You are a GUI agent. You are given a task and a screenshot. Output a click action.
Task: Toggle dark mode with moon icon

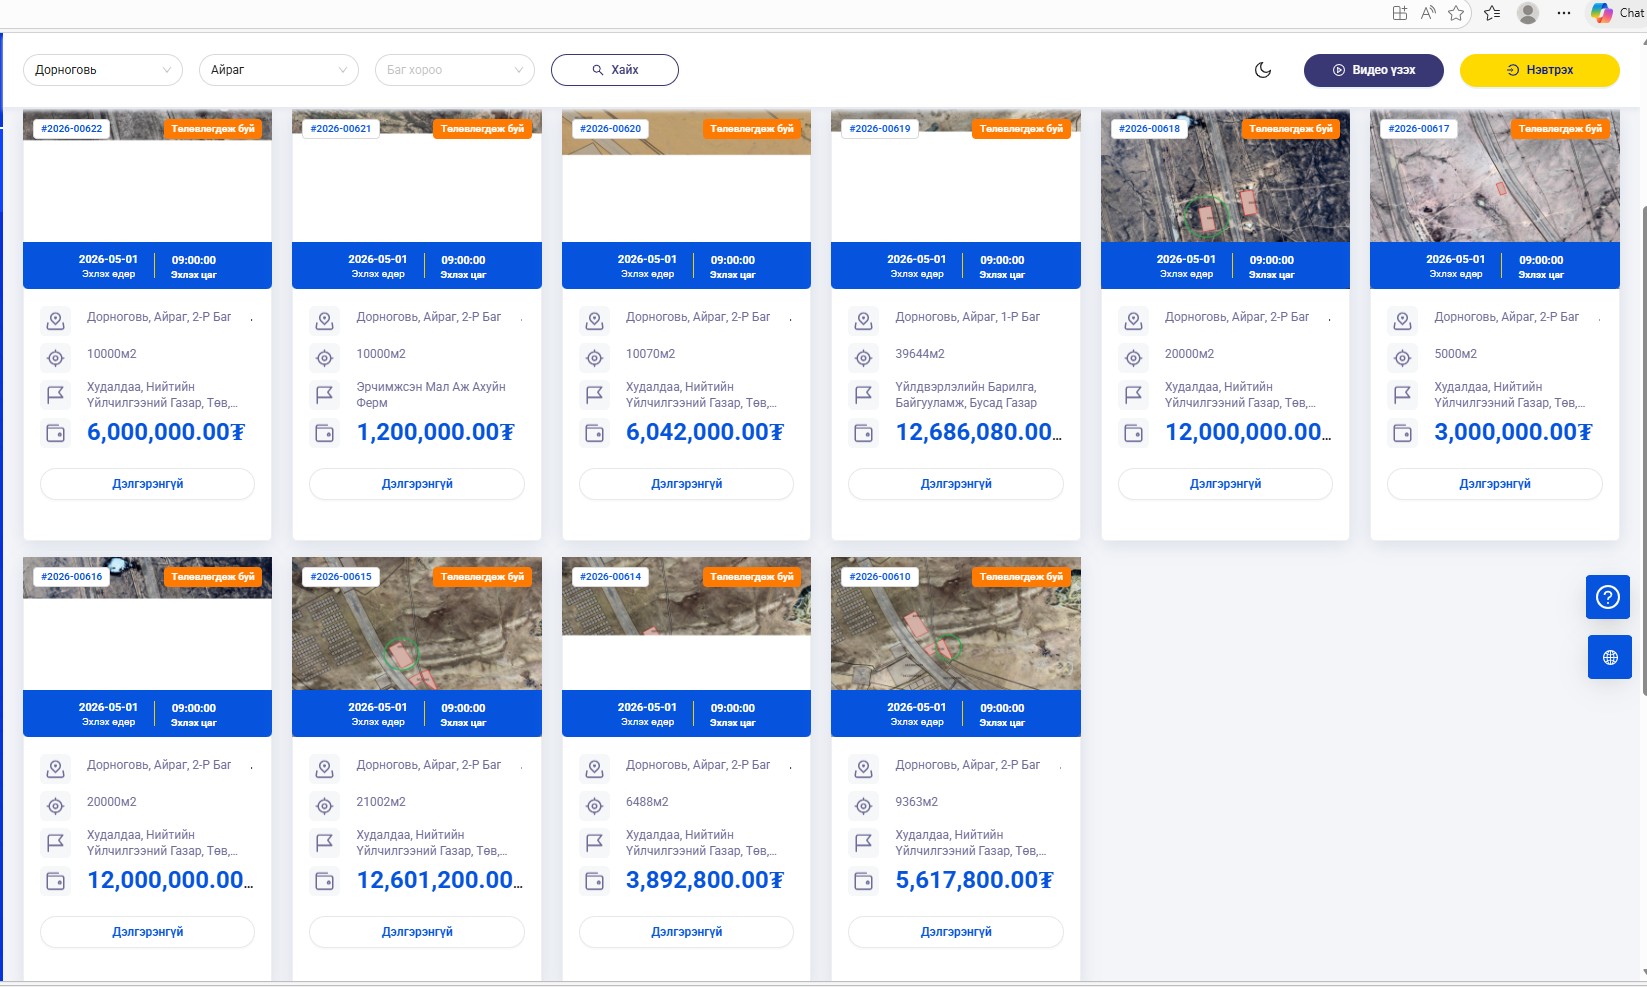tap(1263, 70)
